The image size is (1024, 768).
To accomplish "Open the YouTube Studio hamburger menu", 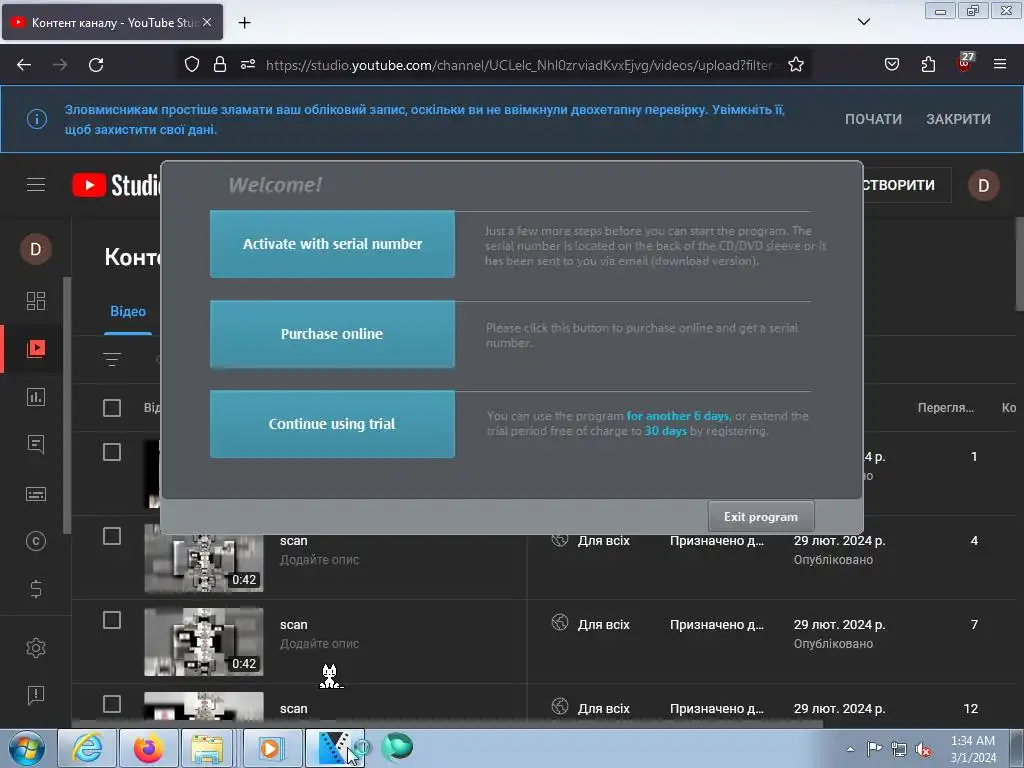I will (x=36, y=185).
